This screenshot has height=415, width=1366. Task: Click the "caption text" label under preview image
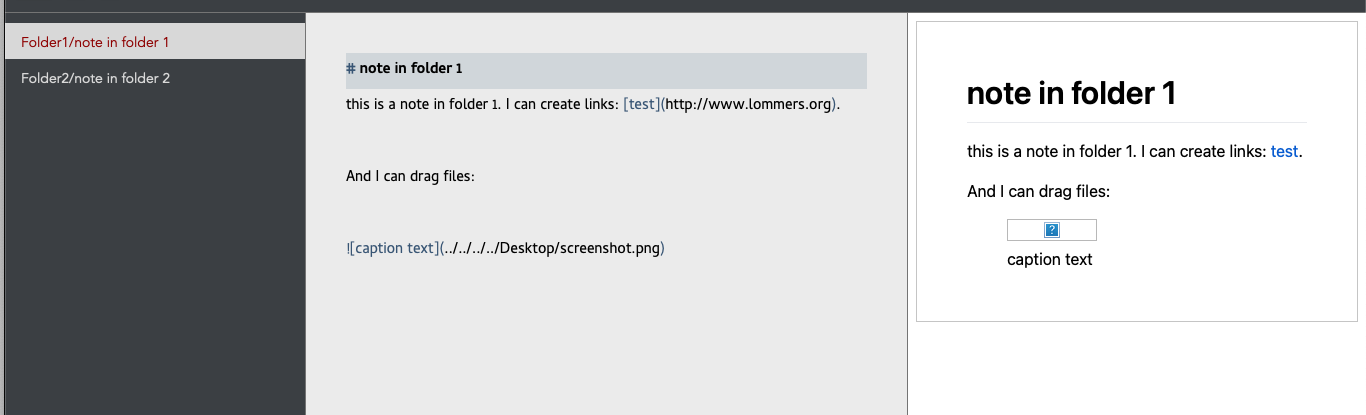(1049, 260)
